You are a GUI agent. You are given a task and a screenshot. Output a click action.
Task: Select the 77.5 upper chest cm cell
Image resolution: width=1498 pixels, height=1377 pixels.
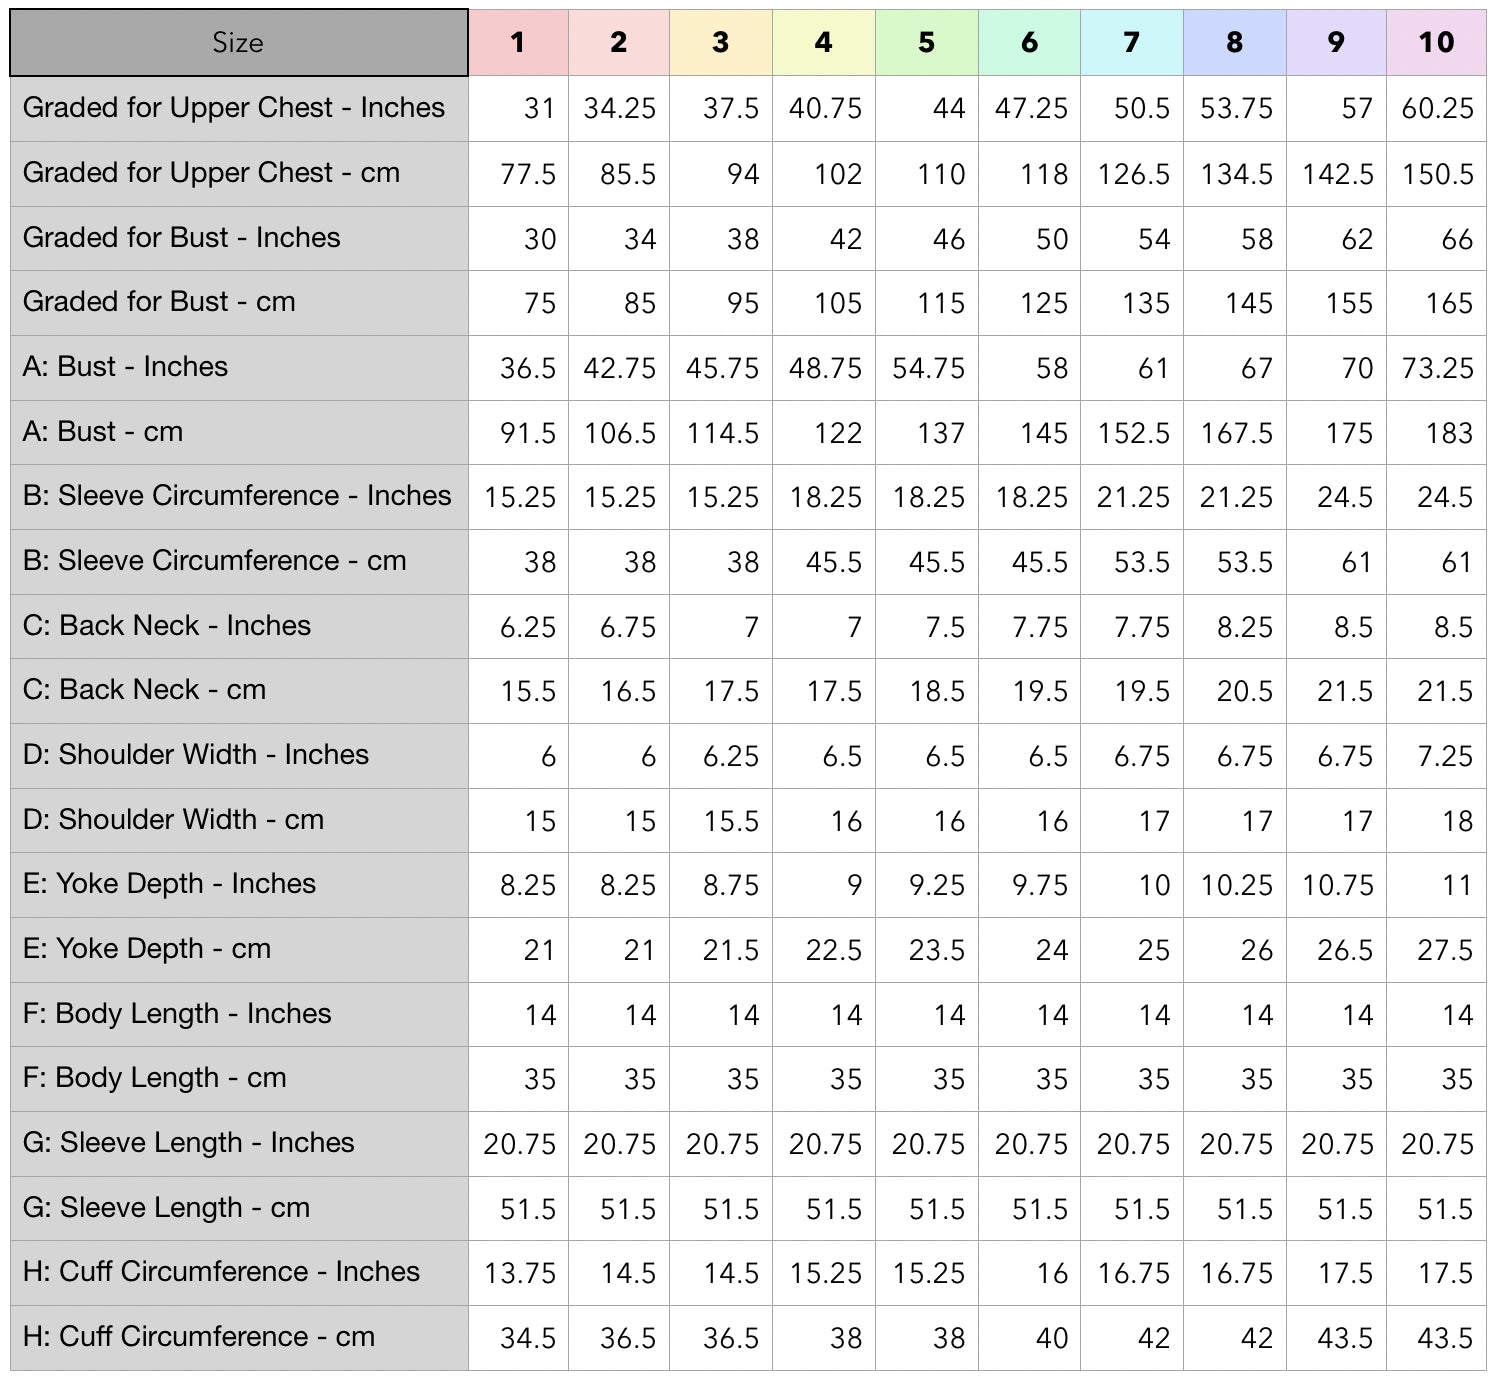coord(528,174)
